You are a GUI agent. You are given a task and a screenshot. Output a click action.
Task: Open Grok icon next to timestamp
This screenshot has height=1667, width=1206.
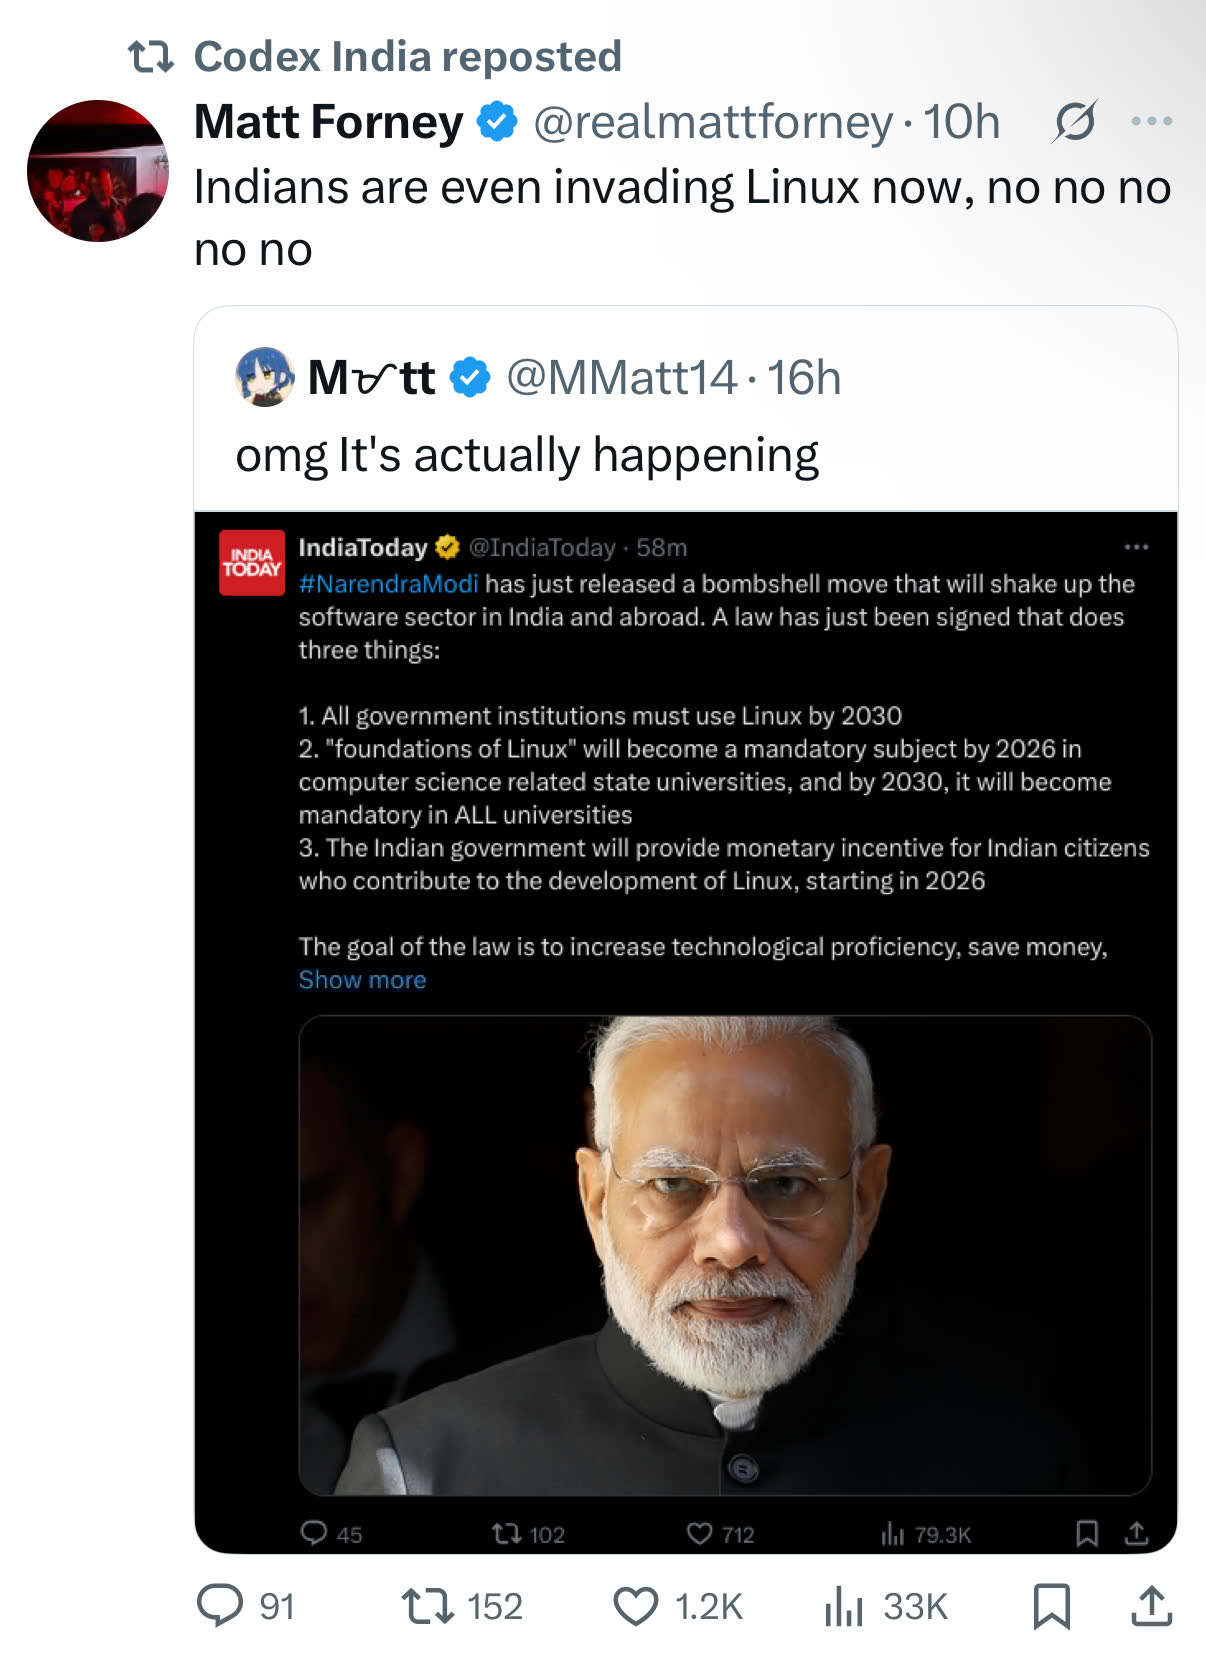(1075, 122)
